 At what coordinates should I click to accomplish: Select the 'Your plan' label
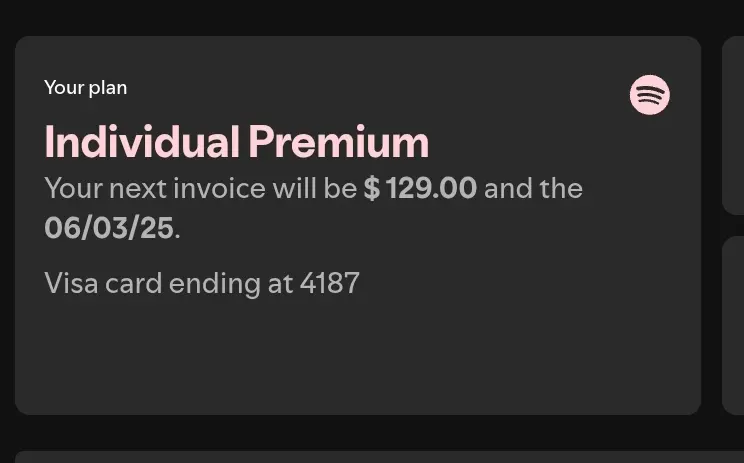coord(85,88)
